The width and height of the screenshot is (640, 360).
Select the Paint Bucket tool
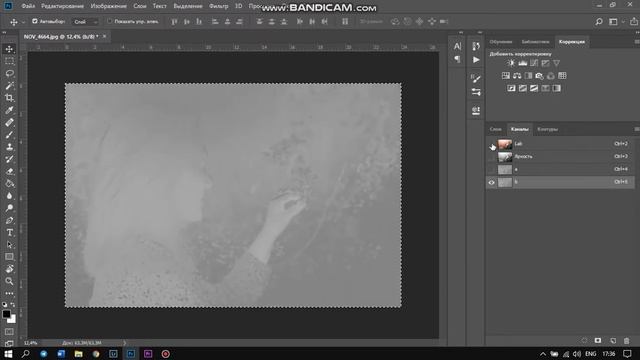tap(9, 184)
